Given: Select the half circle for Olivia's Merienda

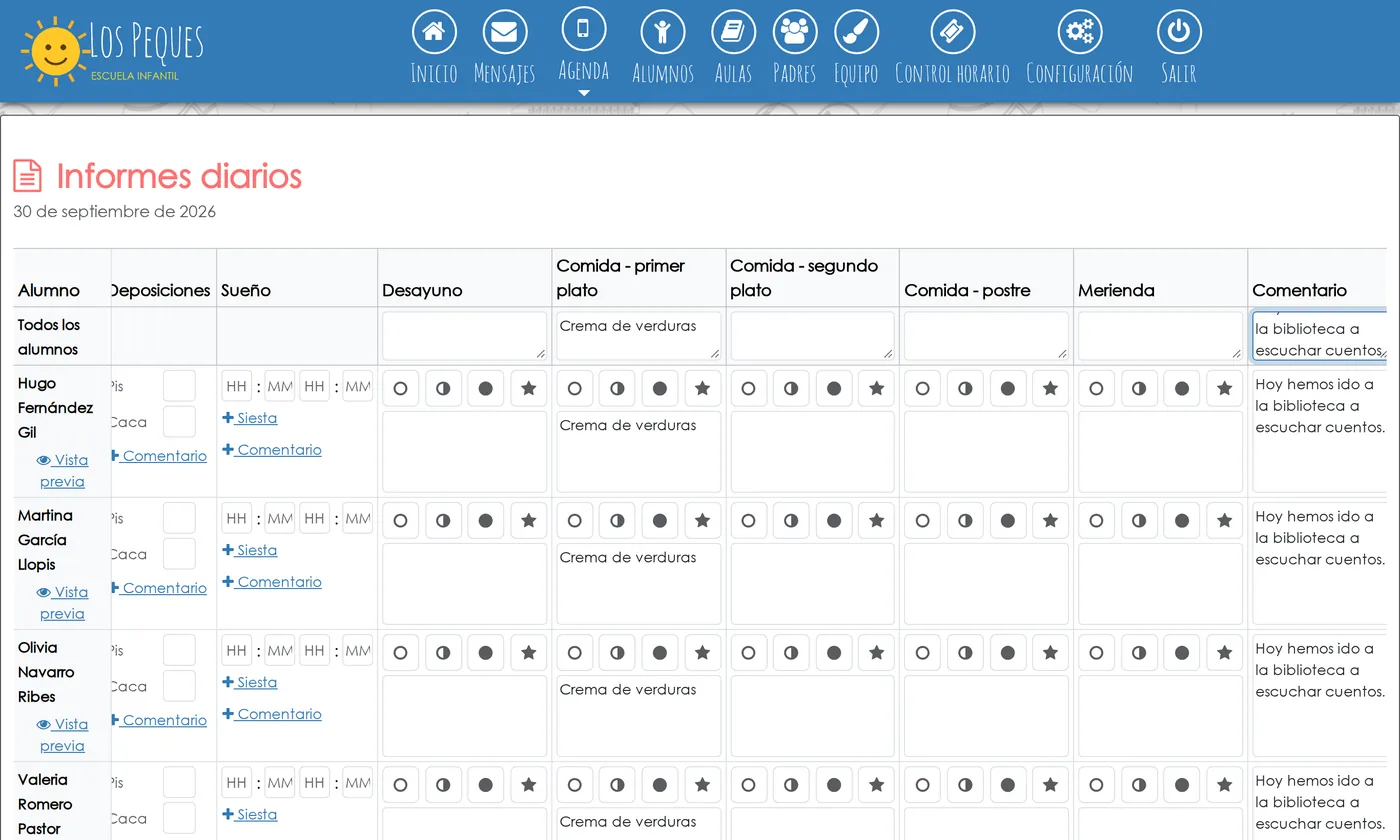Looking at the screenshot, I should 1139,652.
